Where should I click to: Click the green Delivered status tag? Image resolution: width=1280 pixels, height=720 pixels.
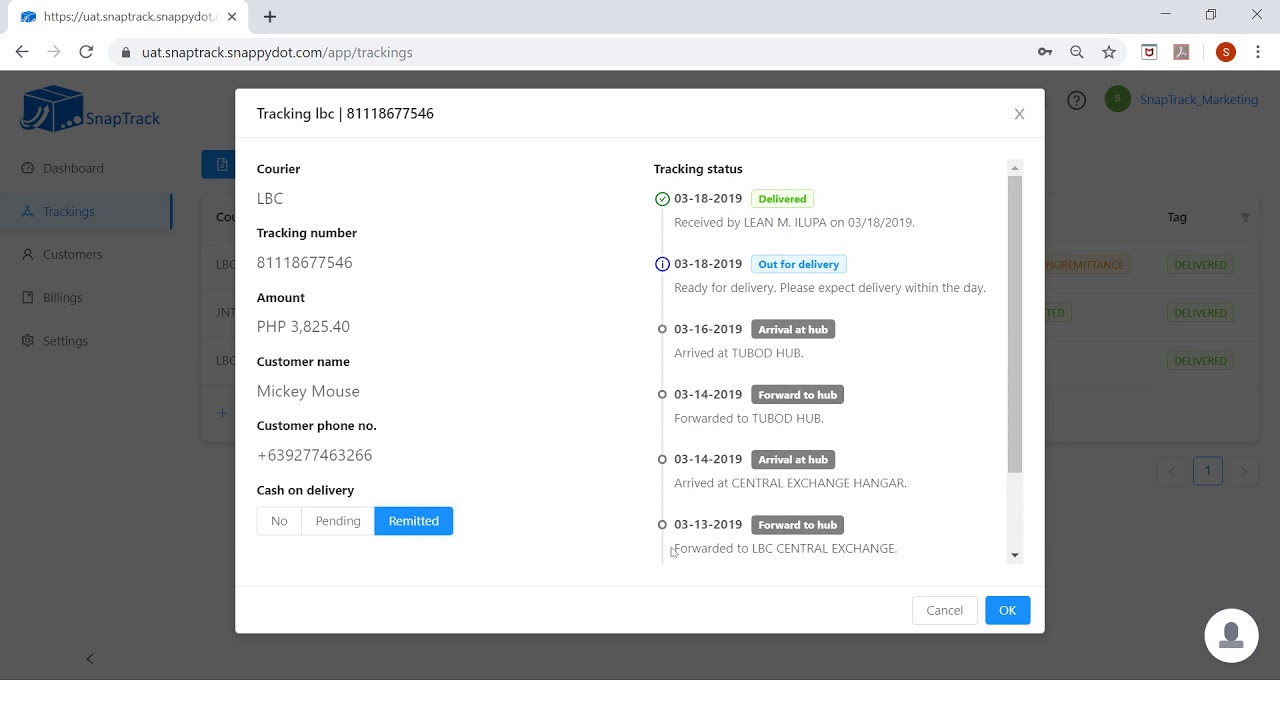point(782,199)
